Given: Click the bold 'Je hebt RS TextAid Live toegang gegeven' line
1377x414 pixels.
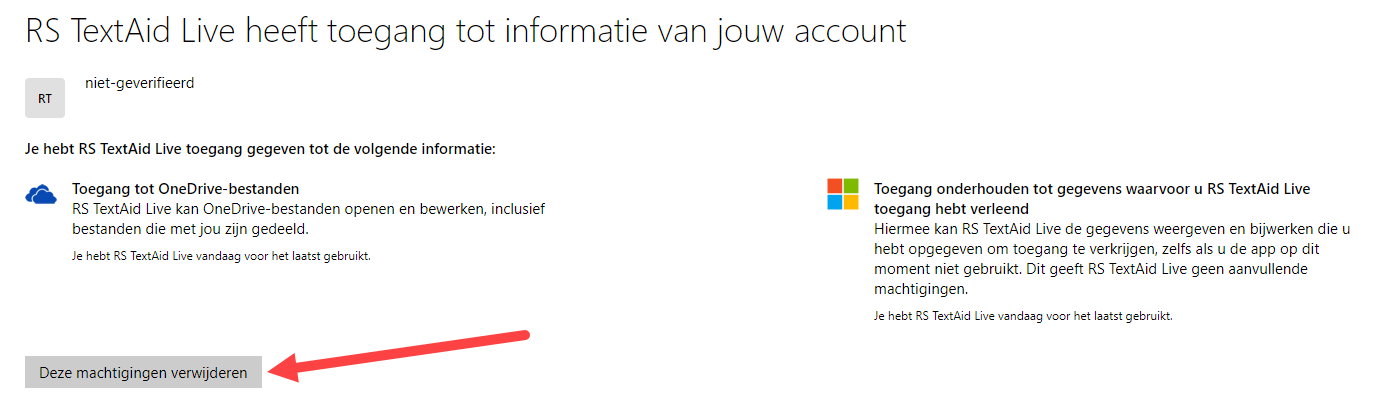Looking at the screenshot, I should click(261, 150).
